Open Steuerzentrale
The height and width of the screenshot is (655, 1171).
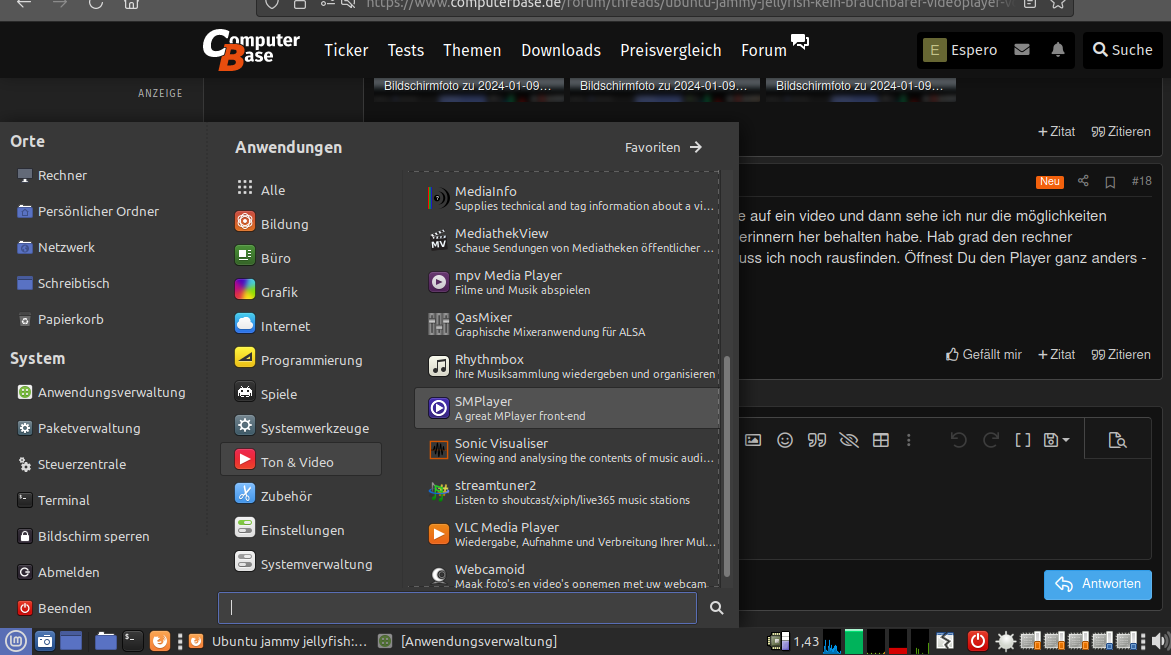pyautogui.click(x=72, y=464)
